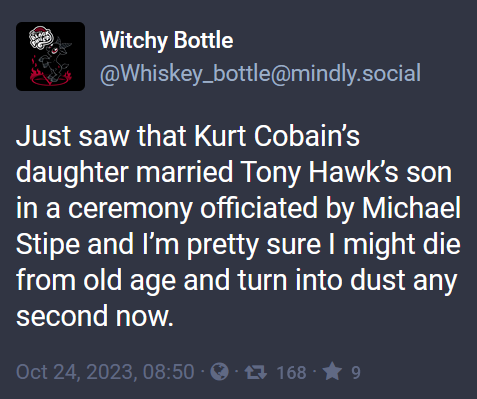Click the words "Kurt Cobain's" in post
Viewport: 477px width, 399px height.
click(277, 136)
